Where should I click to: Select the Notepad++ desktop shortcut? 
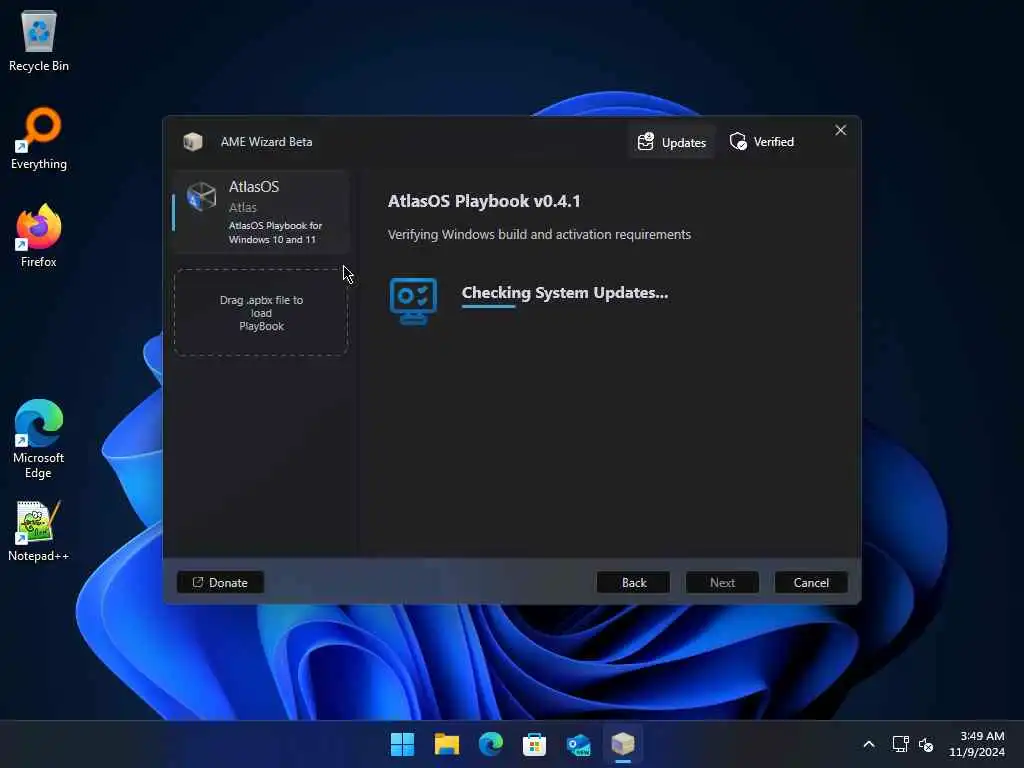(39, 531)
